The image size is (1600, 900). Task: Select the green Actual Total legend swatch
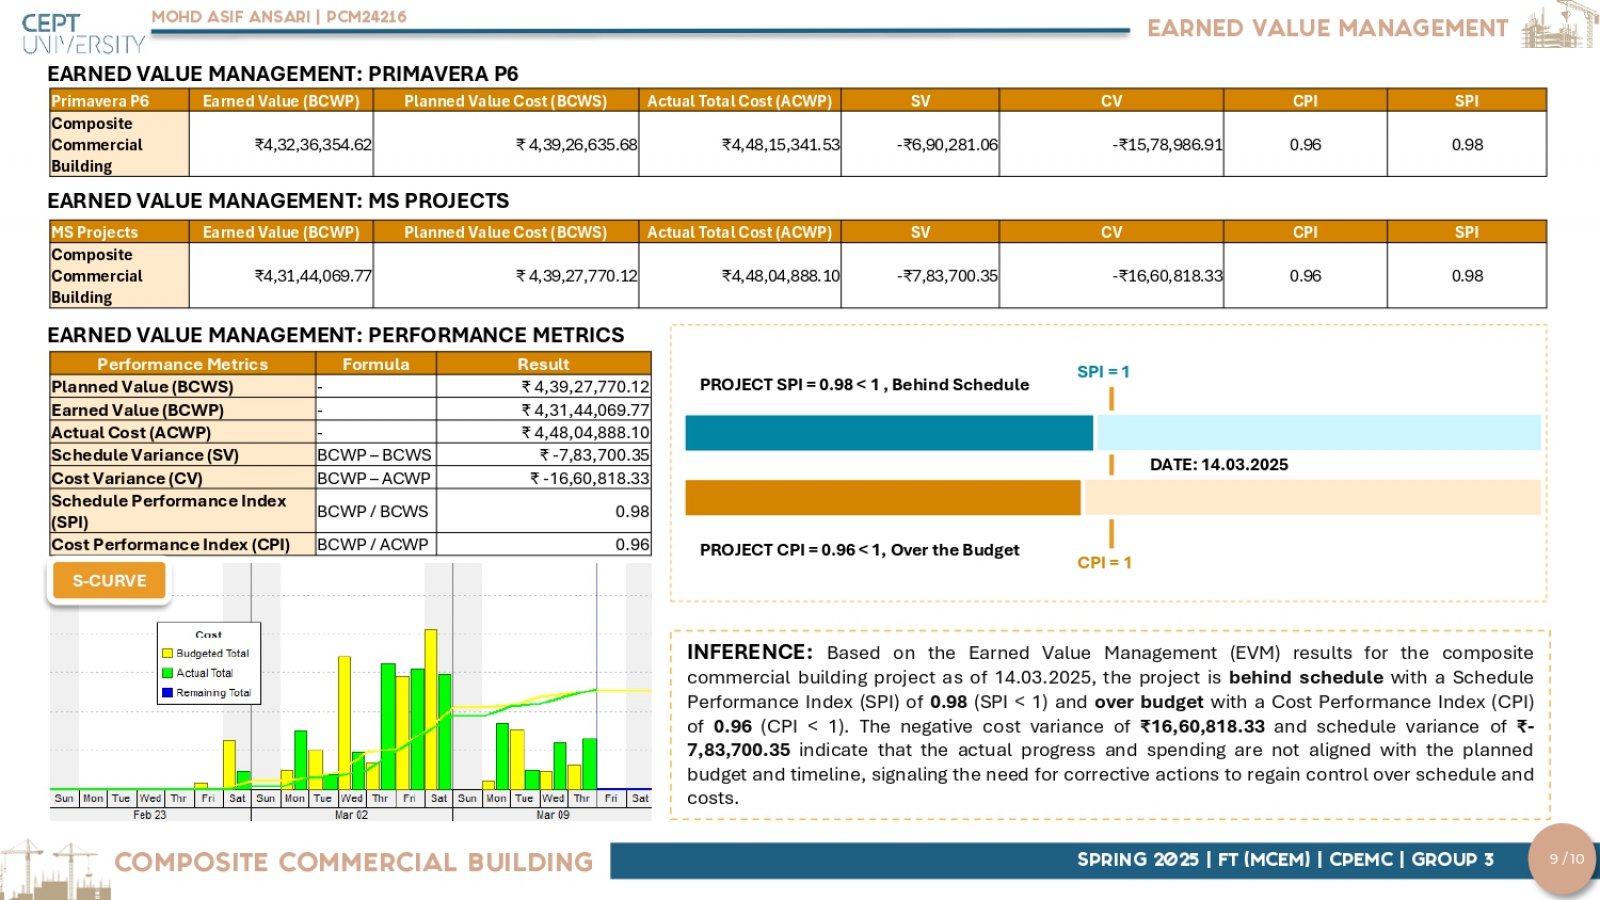168,673
